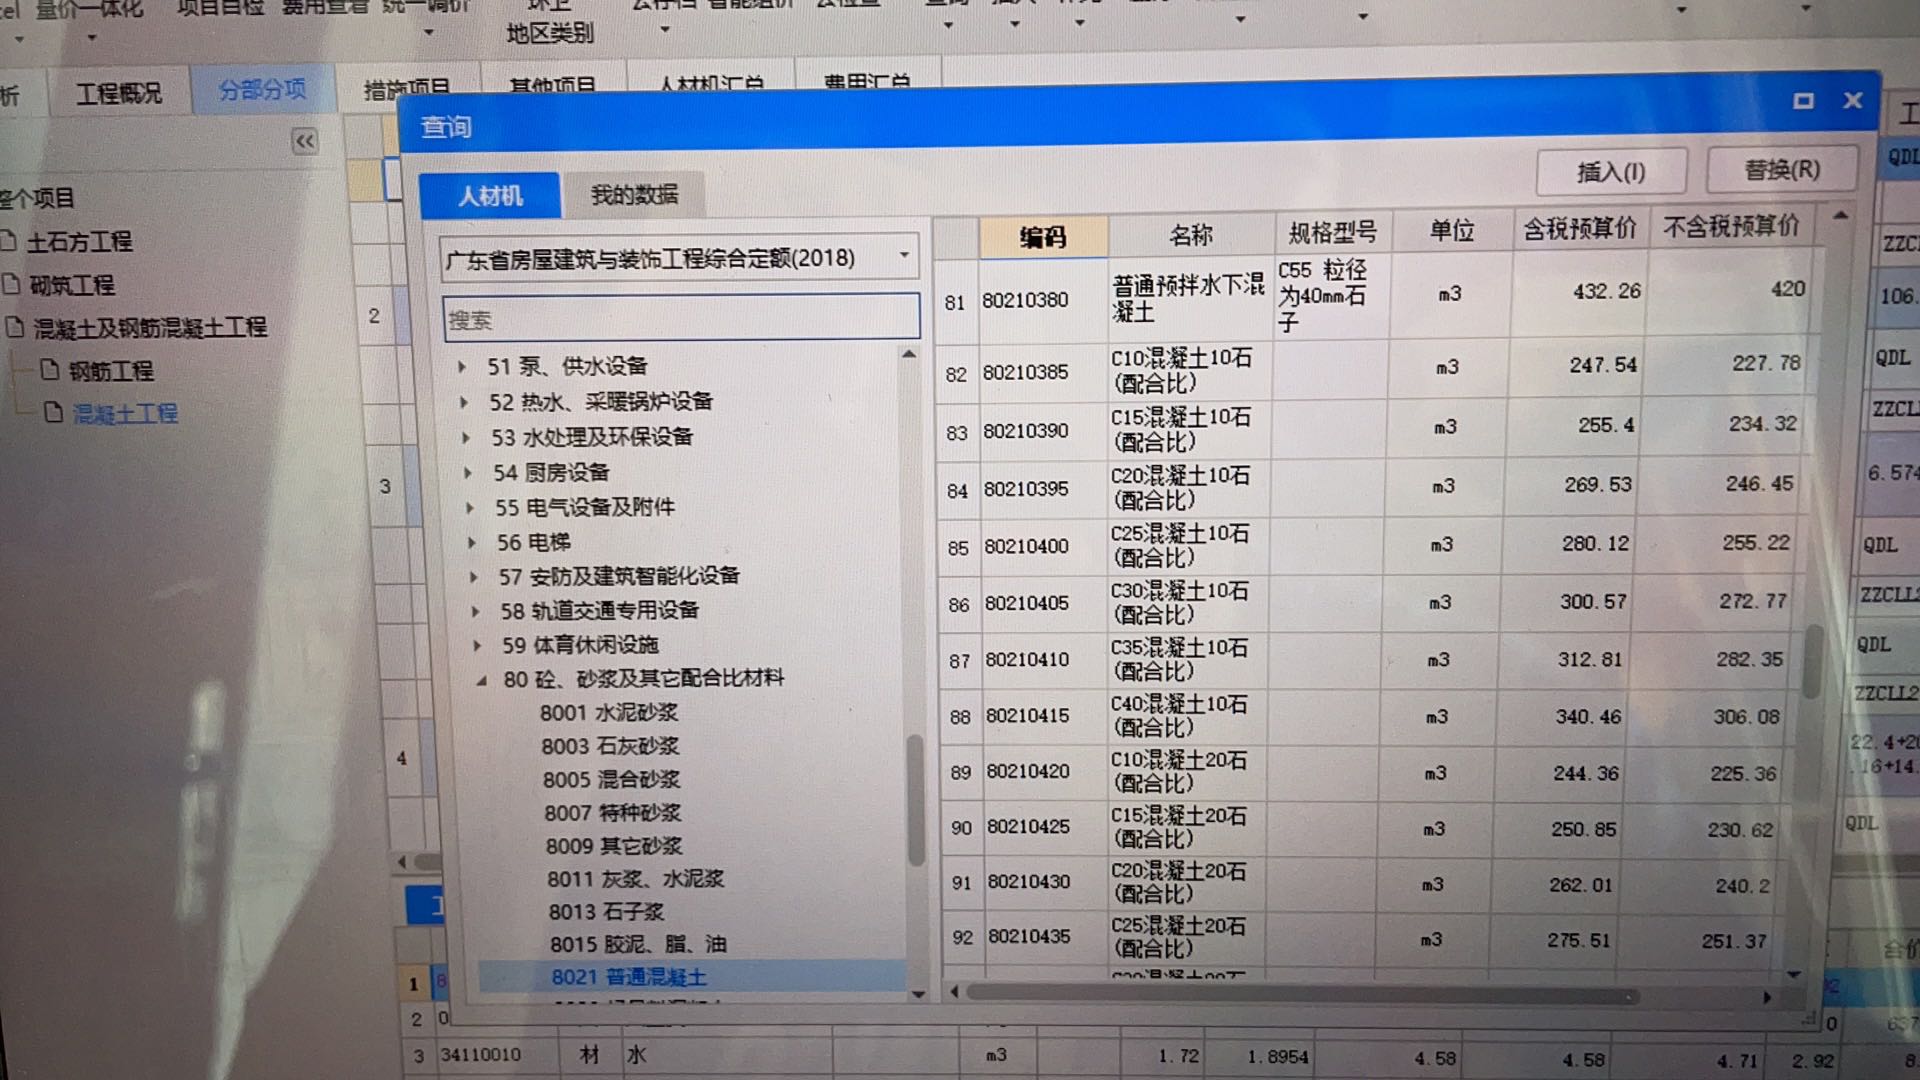Click the 不含税预算价 column header
1920x1080 pixels.
pos(1731,227)
